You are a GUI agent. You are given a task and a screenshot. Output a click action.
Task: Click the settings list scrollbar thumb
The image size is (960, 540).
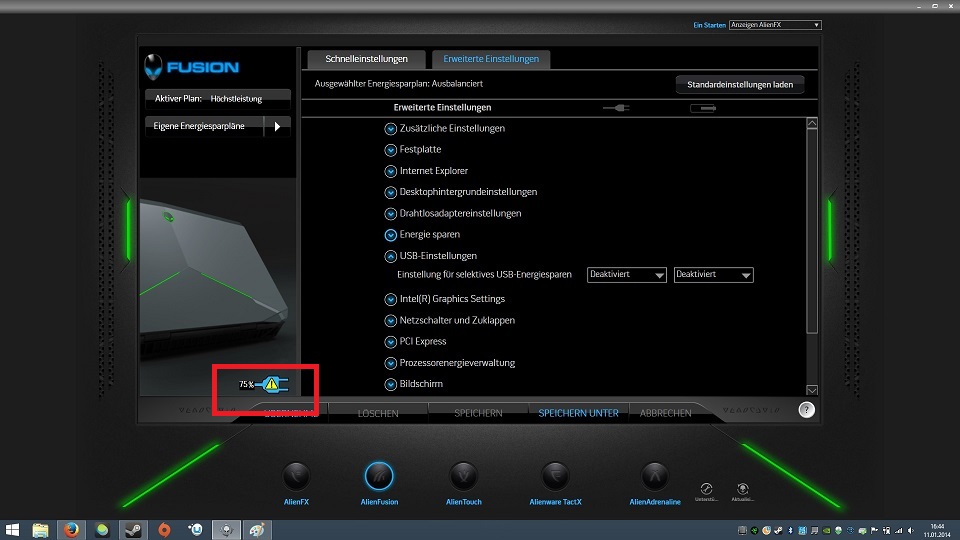click(x=812, y=231)
